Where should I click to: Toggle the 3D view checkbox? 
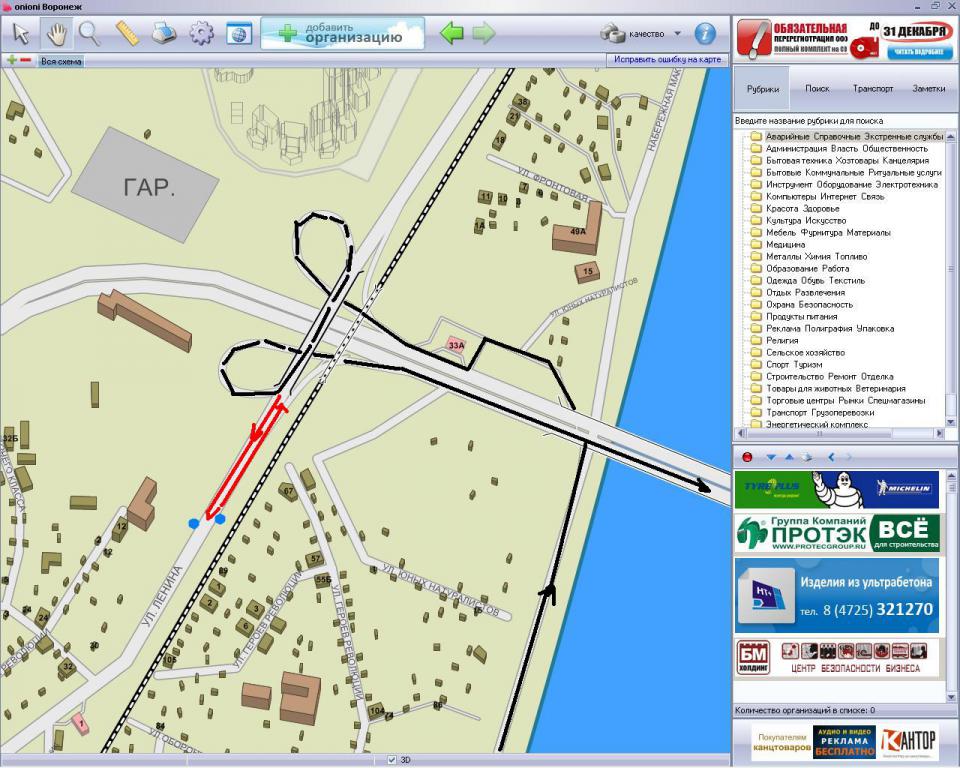pos(392,760)
